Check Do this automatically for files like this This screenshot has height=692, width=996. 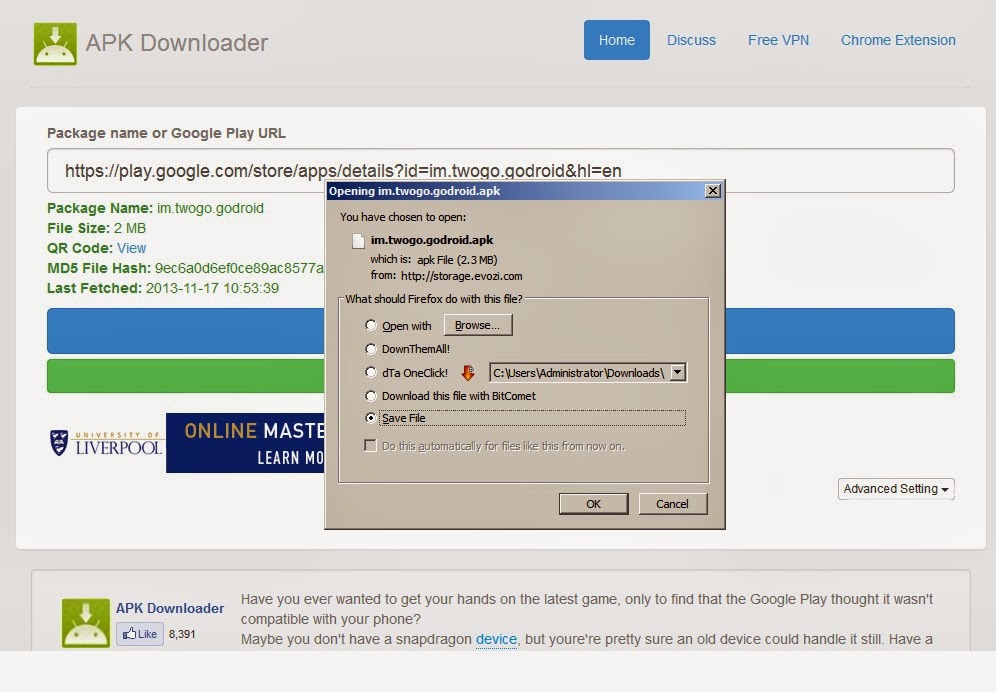(x=370, y=445)
